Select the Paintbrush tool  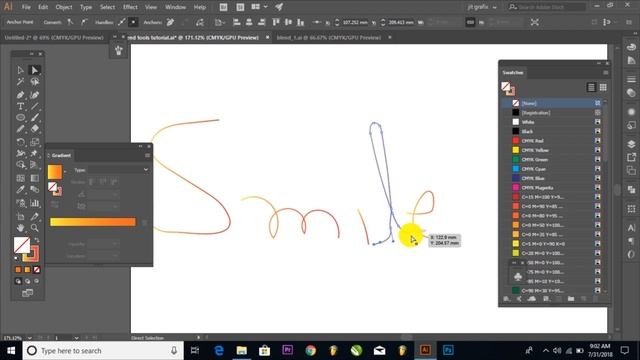35,118
